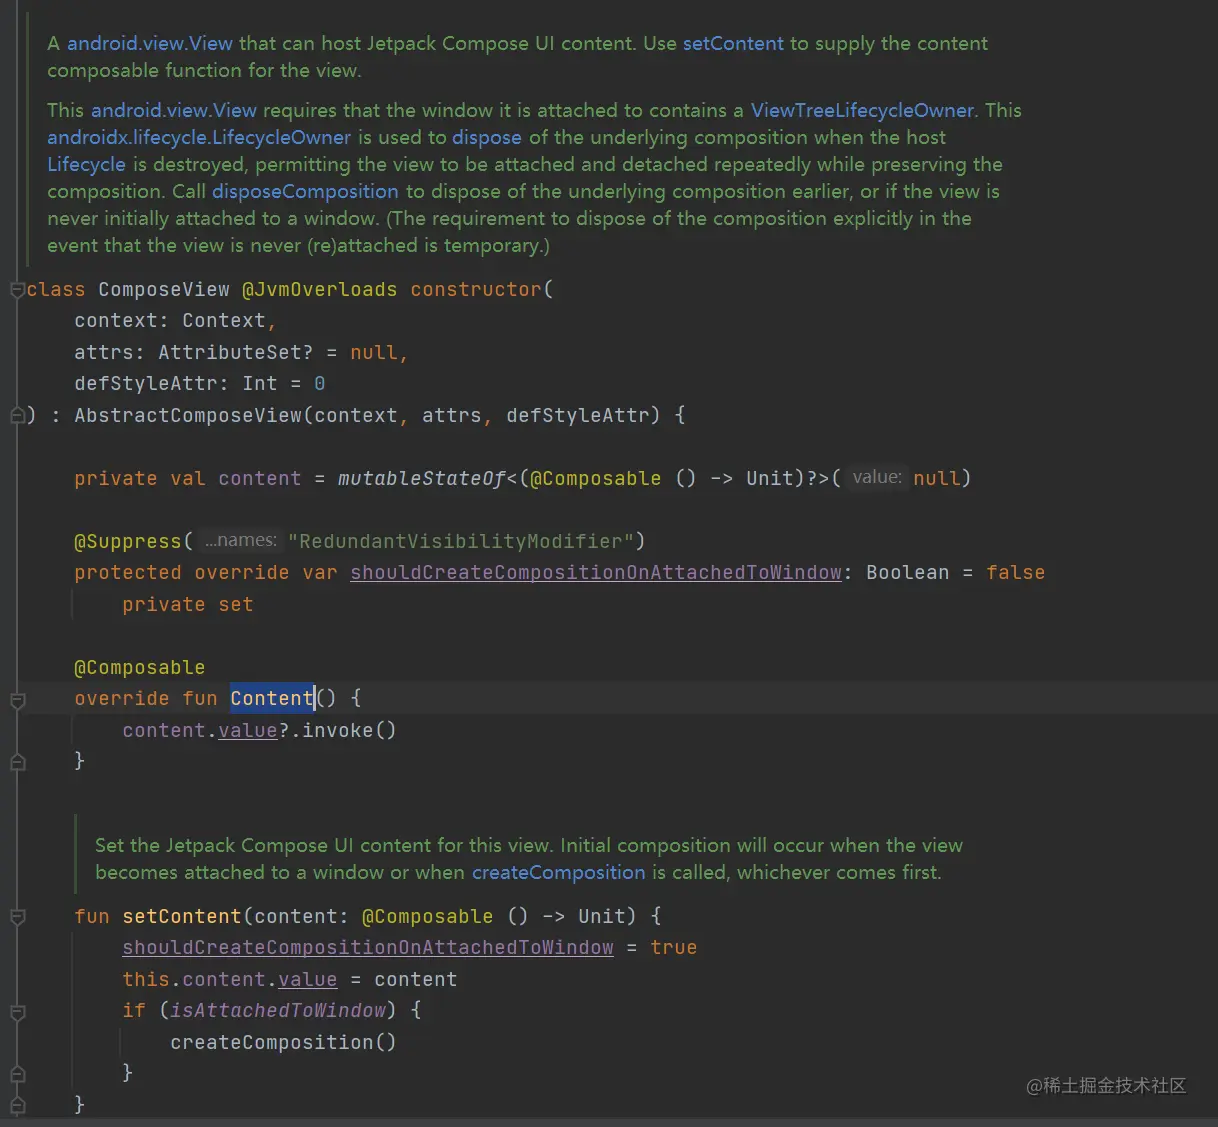This screenshot has height=1127, width=1218.
Task: Click the createComposition() call in code
Action: [284, 1043]
